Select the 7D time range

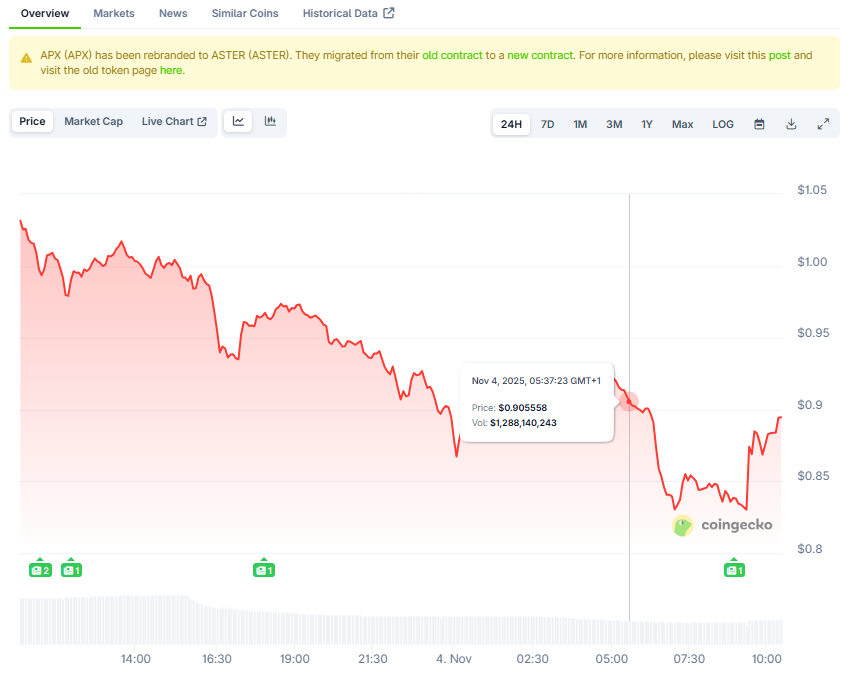pos(547,124)
